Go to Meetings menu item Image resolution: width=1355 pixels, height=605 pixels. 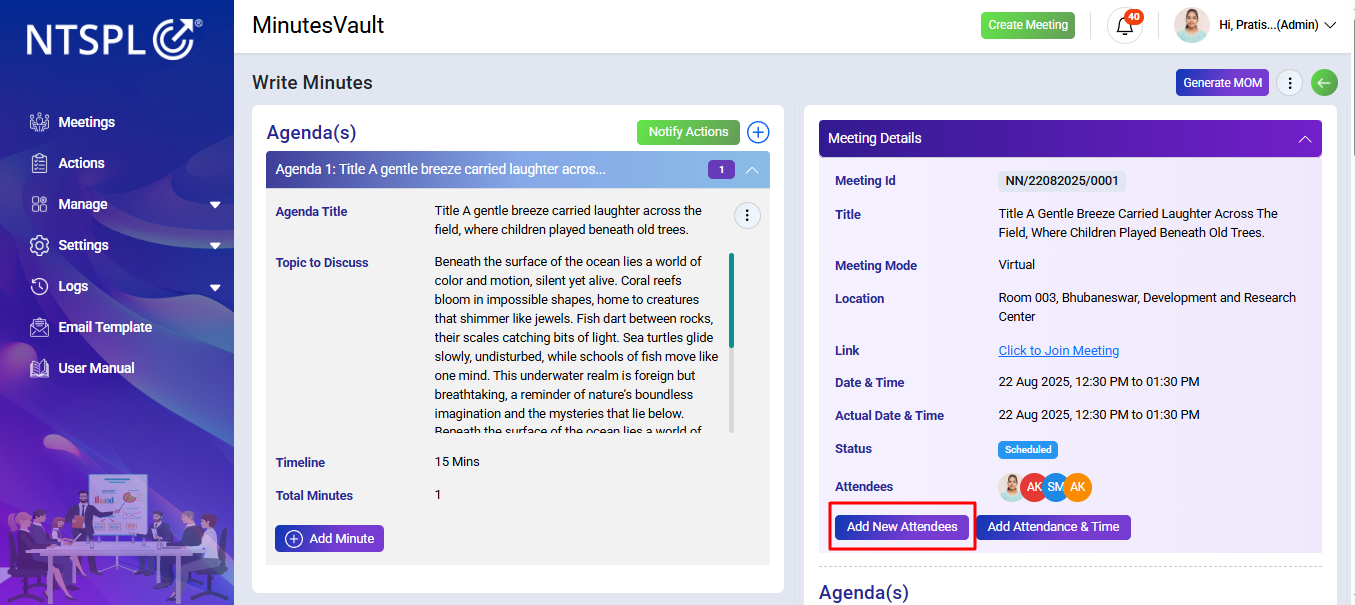(86, 122)
